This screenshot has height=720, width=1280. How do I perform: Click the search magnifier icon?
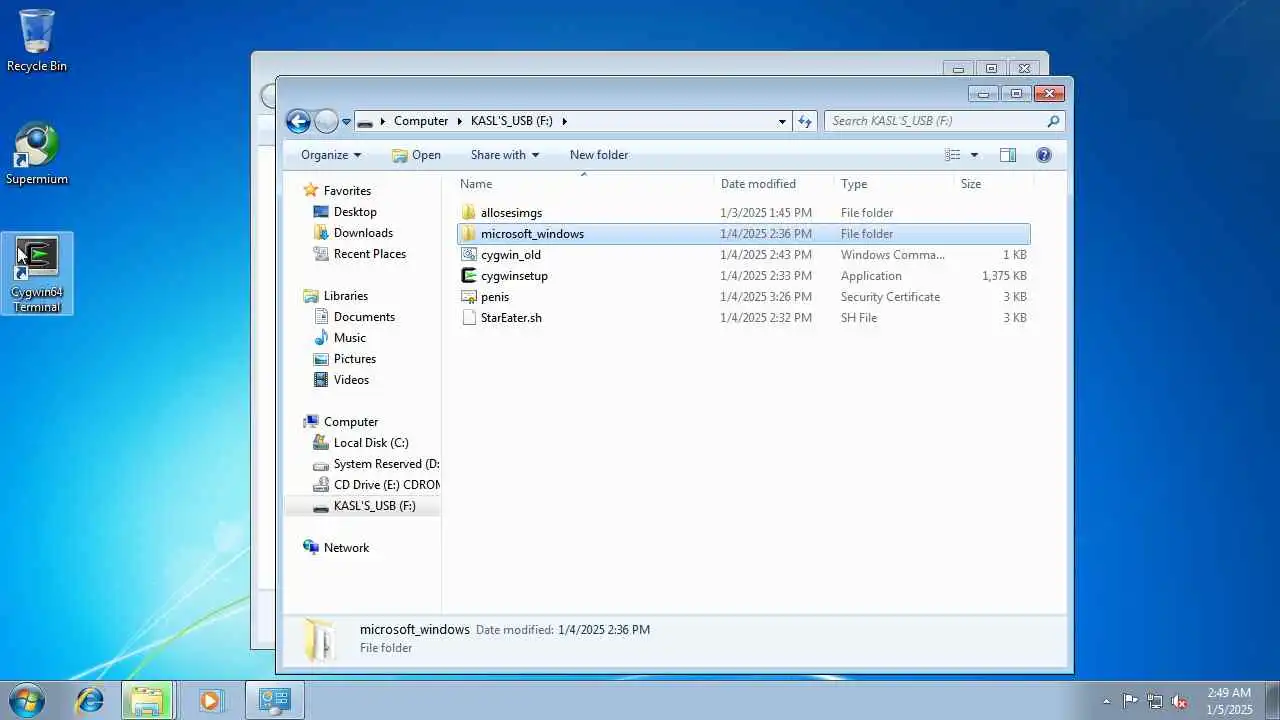tap(1053, 121)
